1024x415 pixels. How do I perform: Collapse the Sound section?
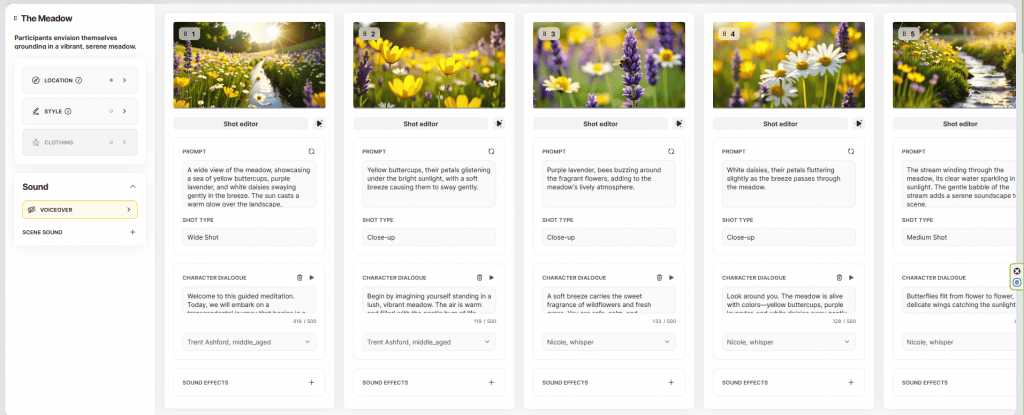(x=132, y=187)
